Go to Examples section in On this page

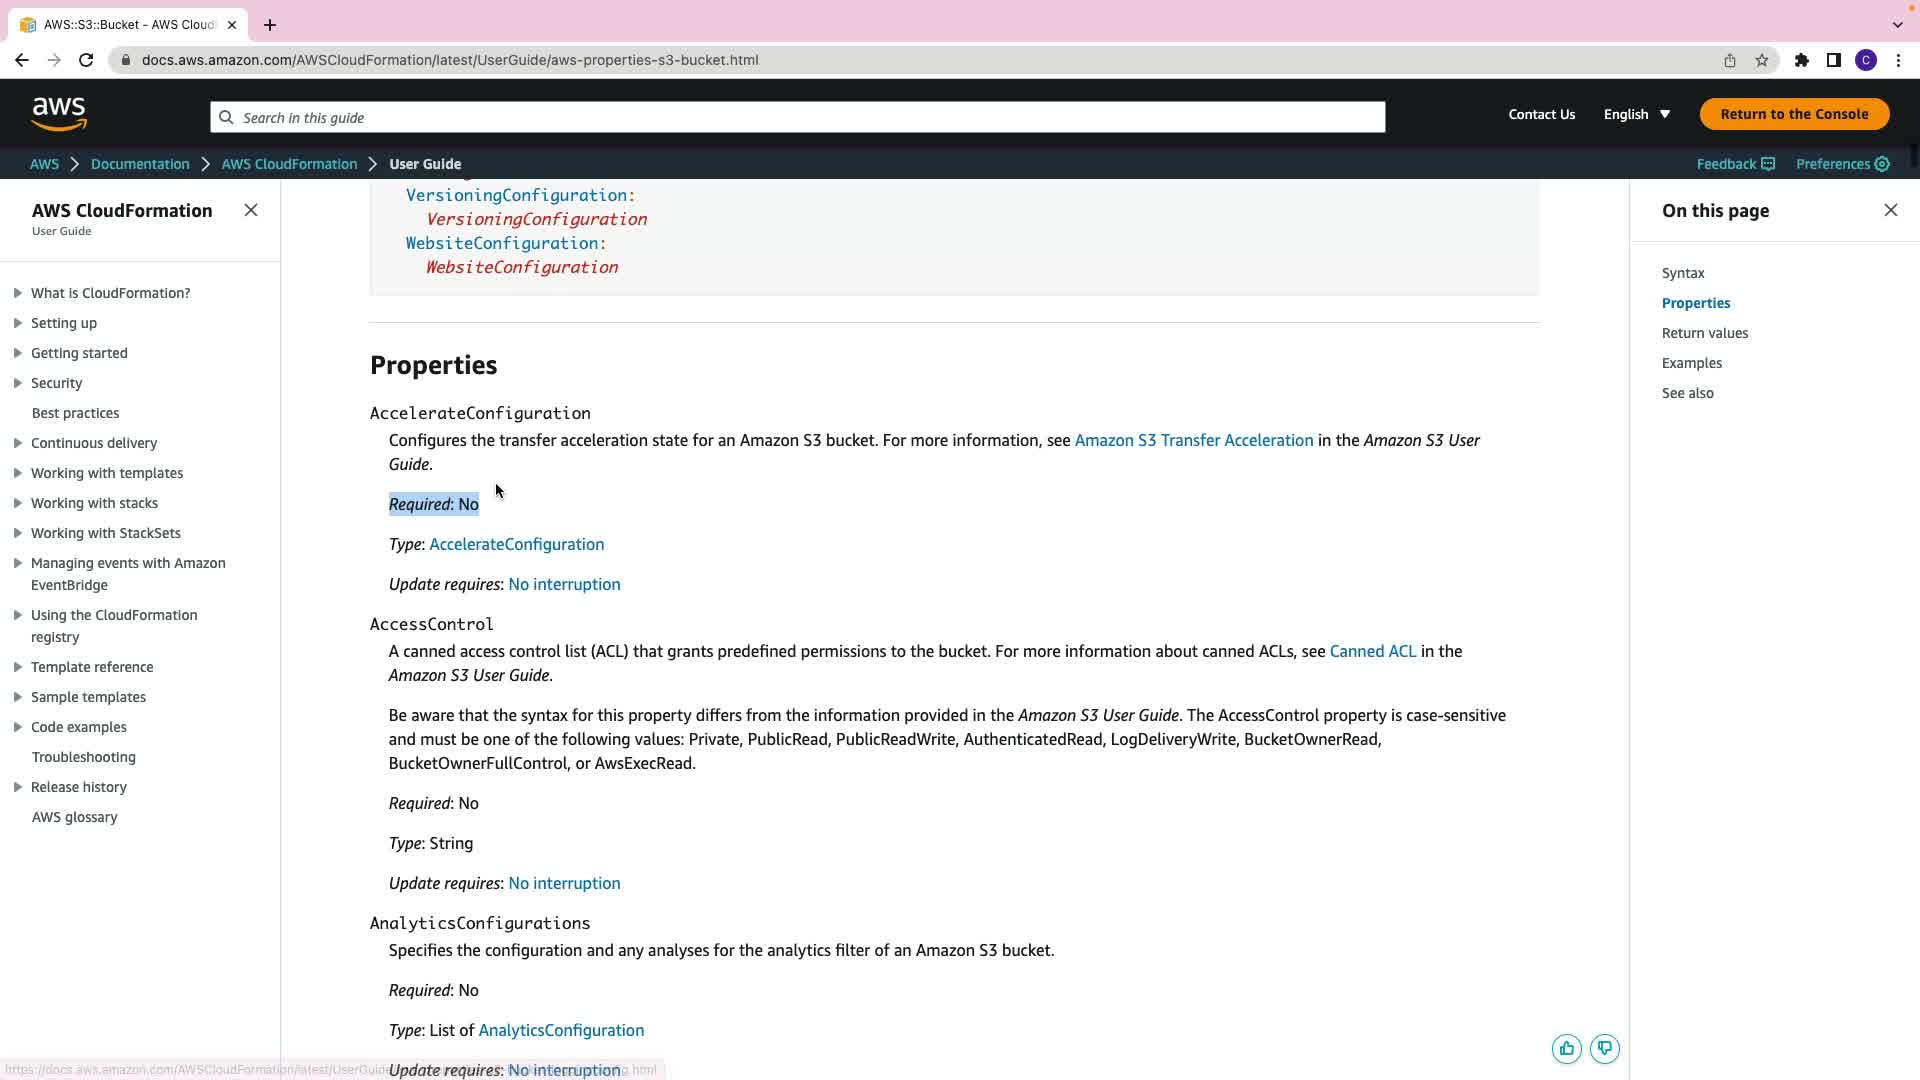[1691, 363]
